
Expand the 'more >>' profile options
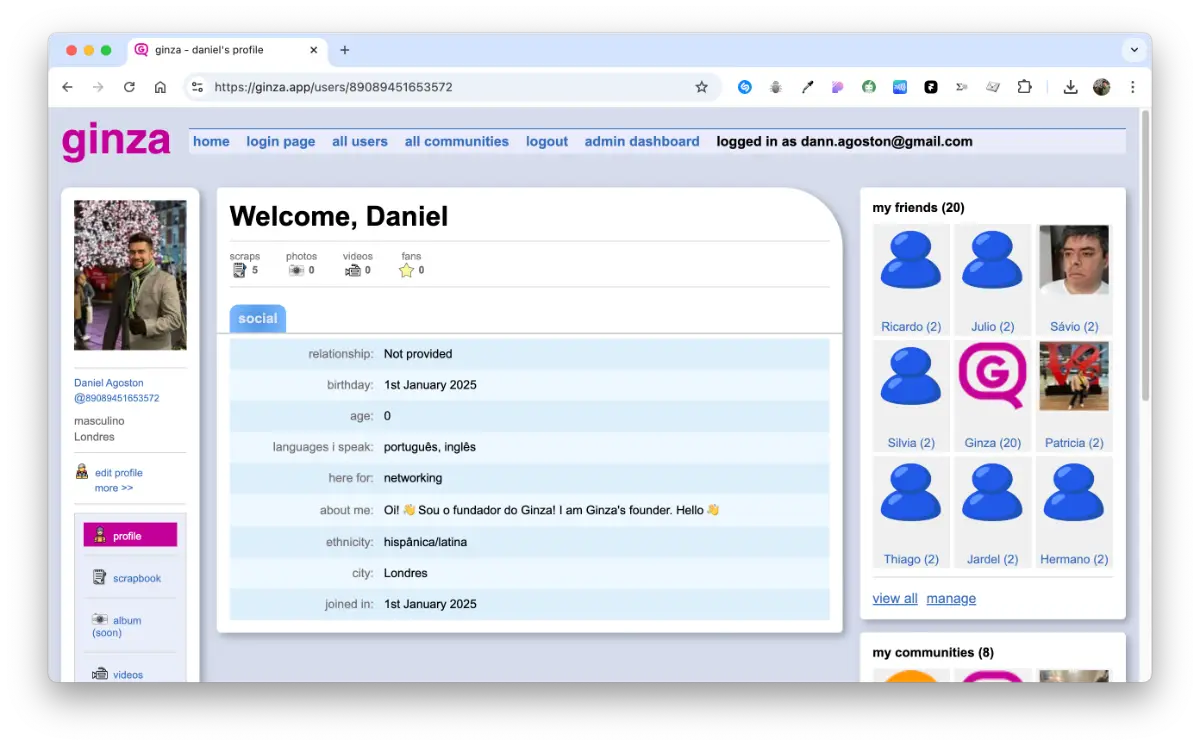114,488
